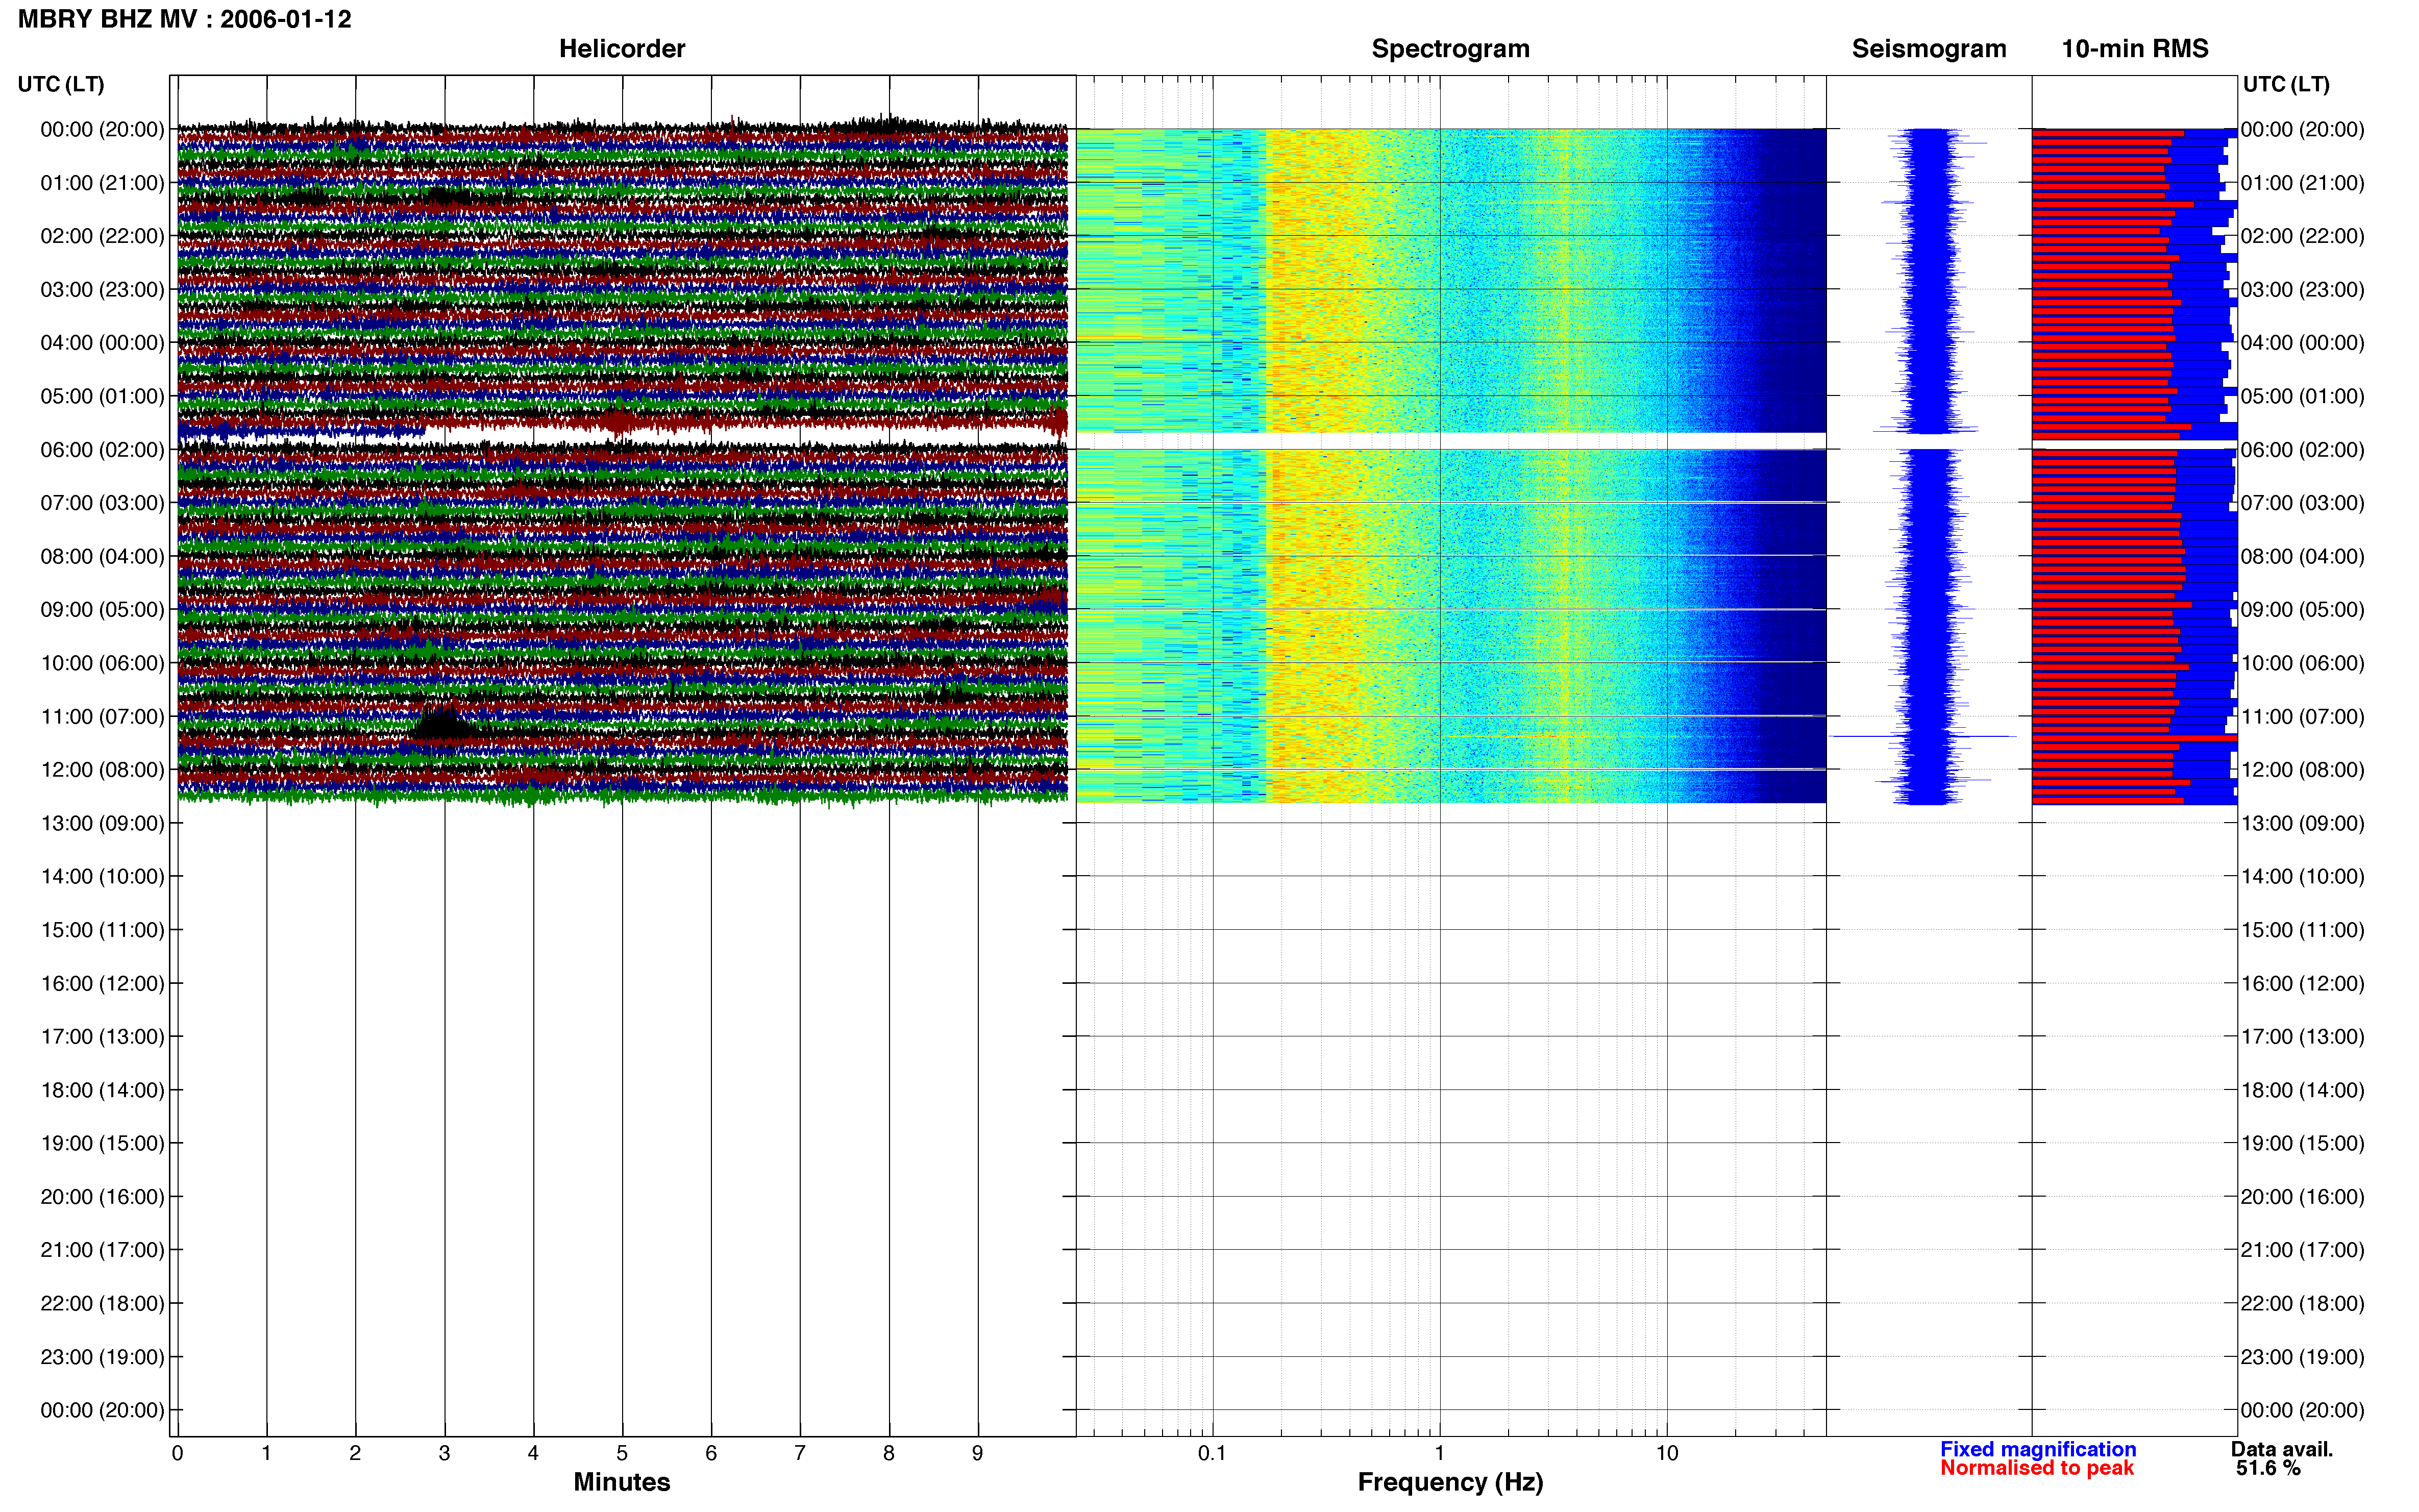Click the '1' frequency tick label

1440,1454
